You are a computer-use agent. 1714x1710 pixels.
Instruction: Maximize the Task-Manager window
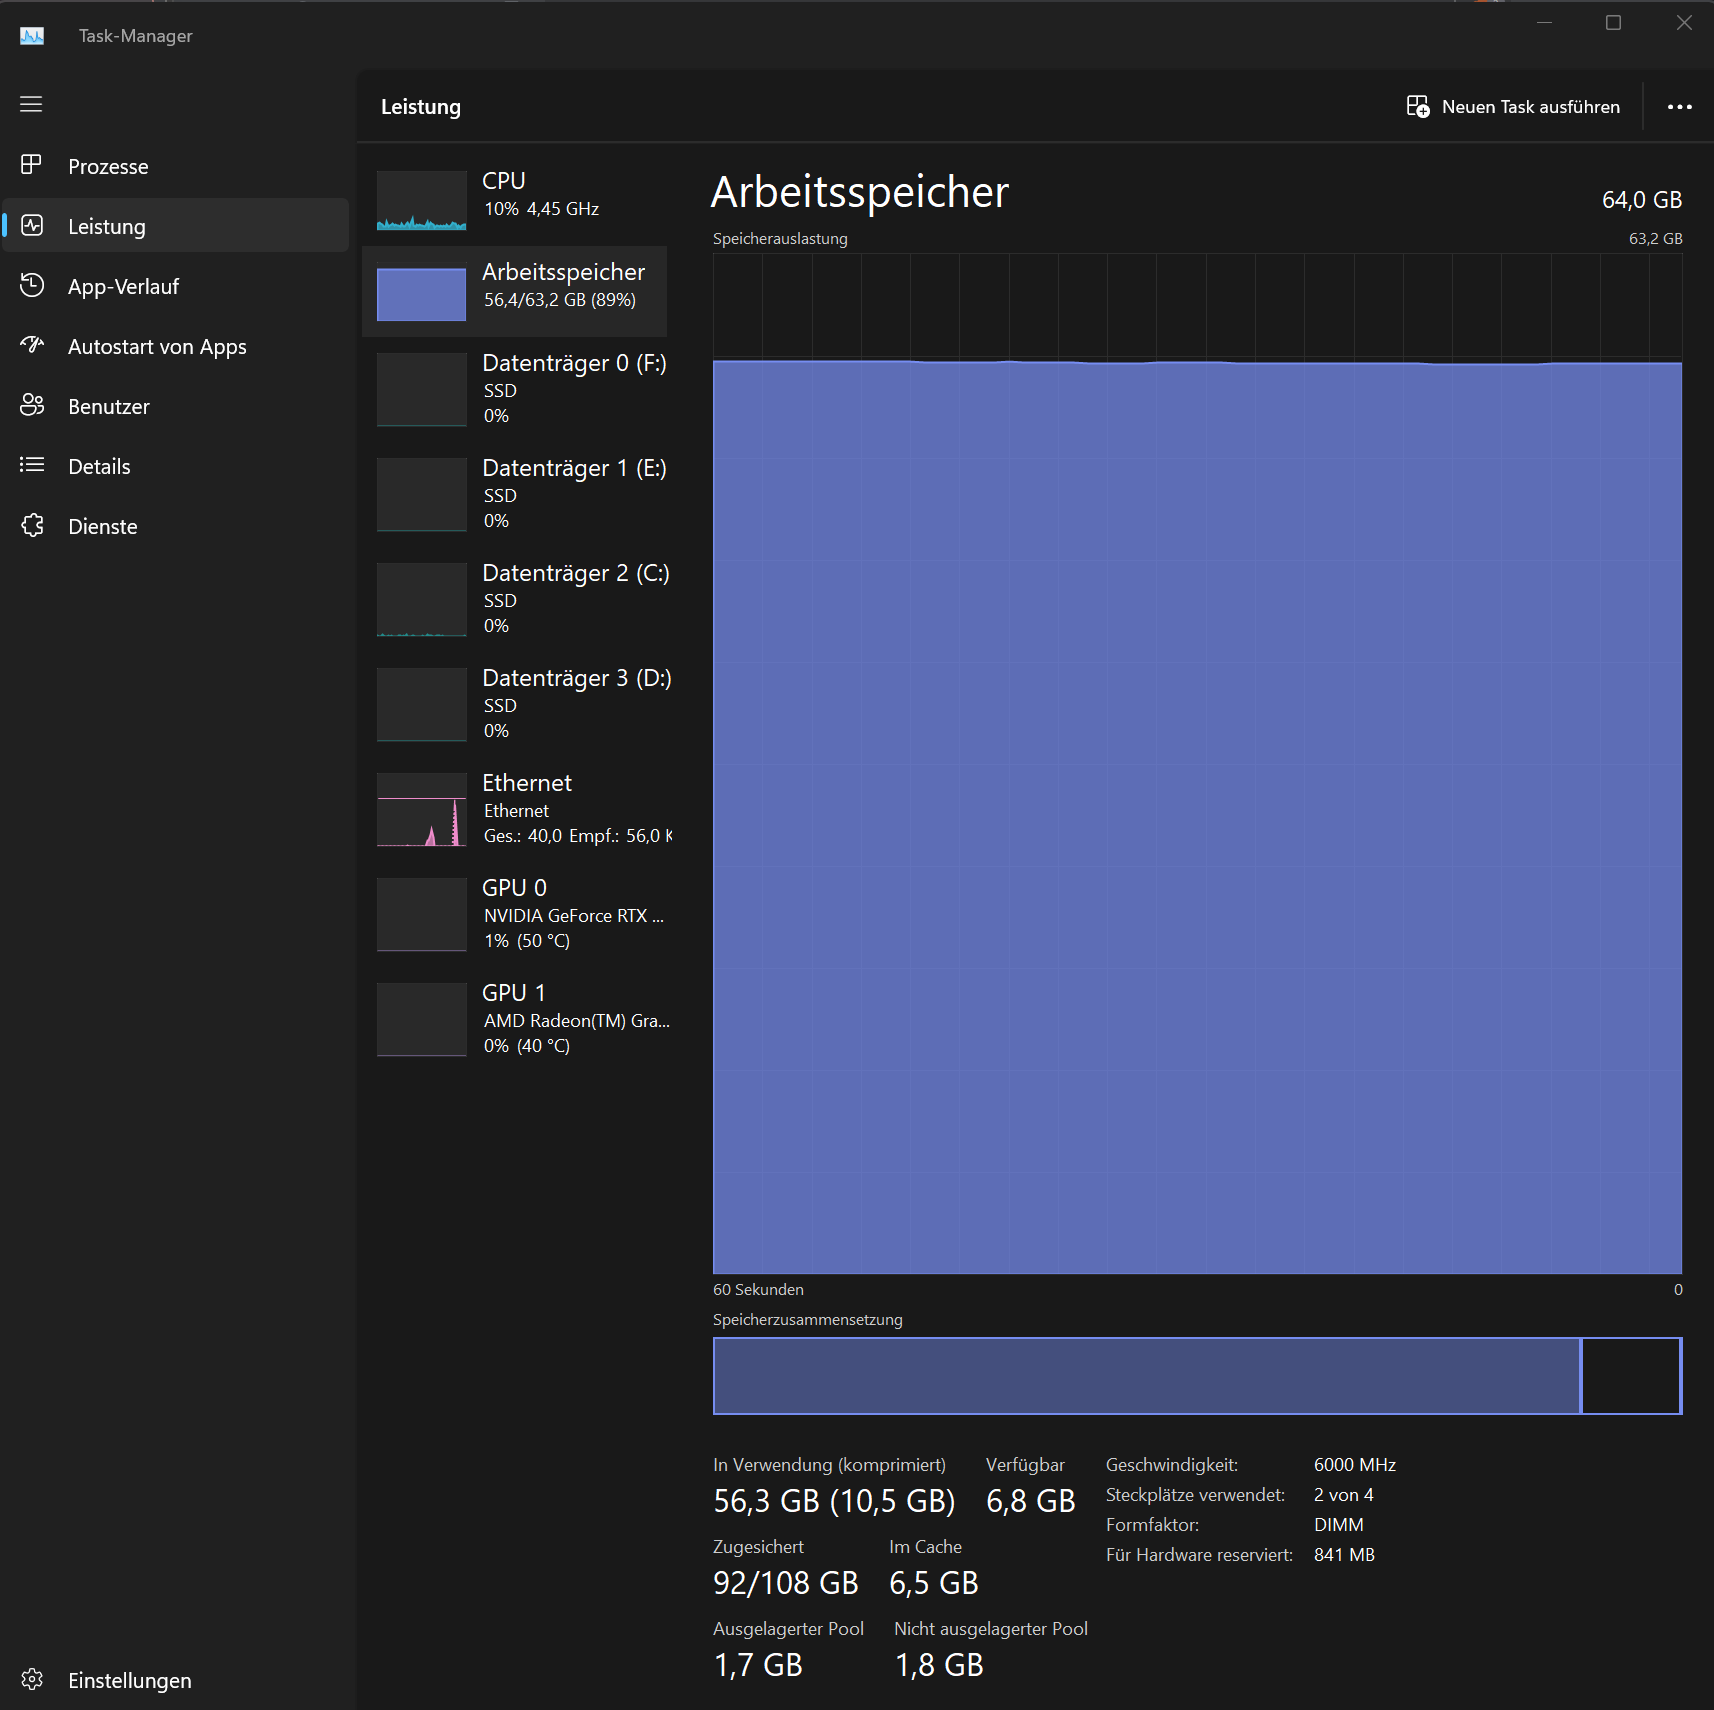pyautogui.click(x=1613, y=23)
